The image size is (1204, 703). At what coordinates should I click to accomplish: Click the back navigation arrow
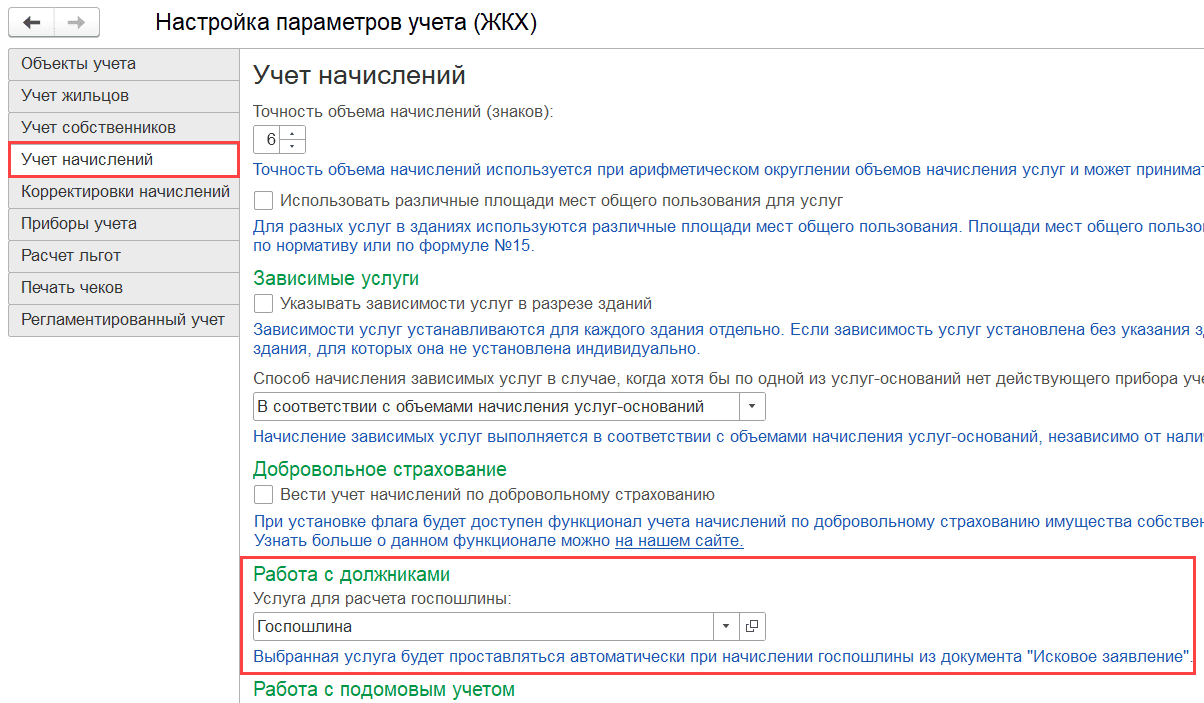tap(30, 22)
